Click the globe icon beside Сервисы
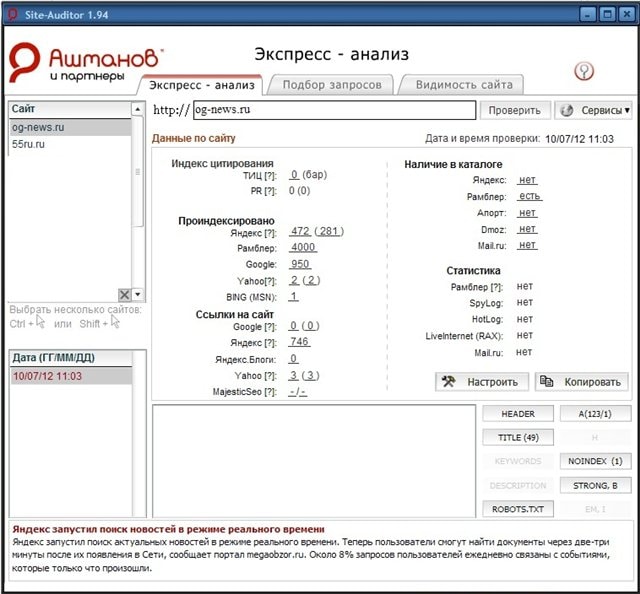 567,110
